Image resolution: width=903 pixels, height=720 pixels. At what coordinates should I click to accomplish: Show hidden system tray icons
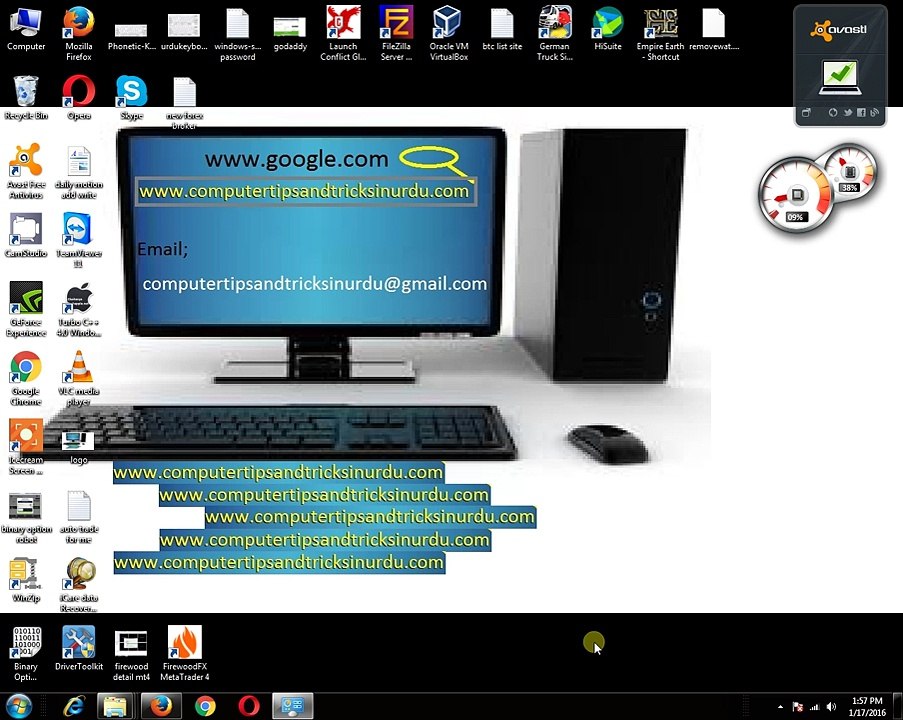coord(780,707)
